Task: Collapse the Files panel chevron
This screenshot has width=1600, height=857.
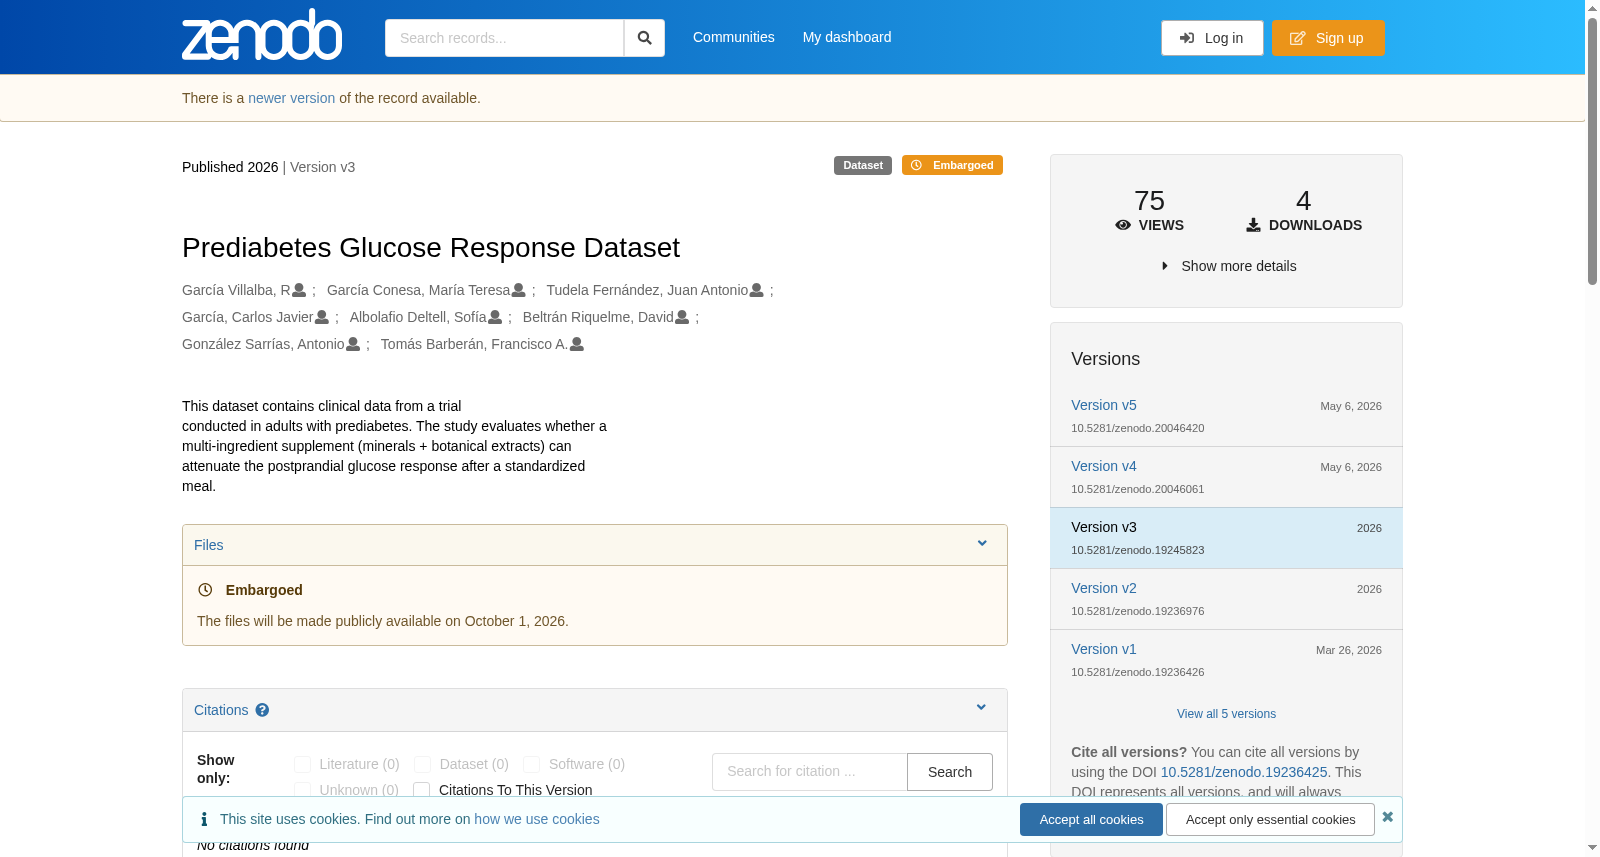Action: tap(982, 544)
